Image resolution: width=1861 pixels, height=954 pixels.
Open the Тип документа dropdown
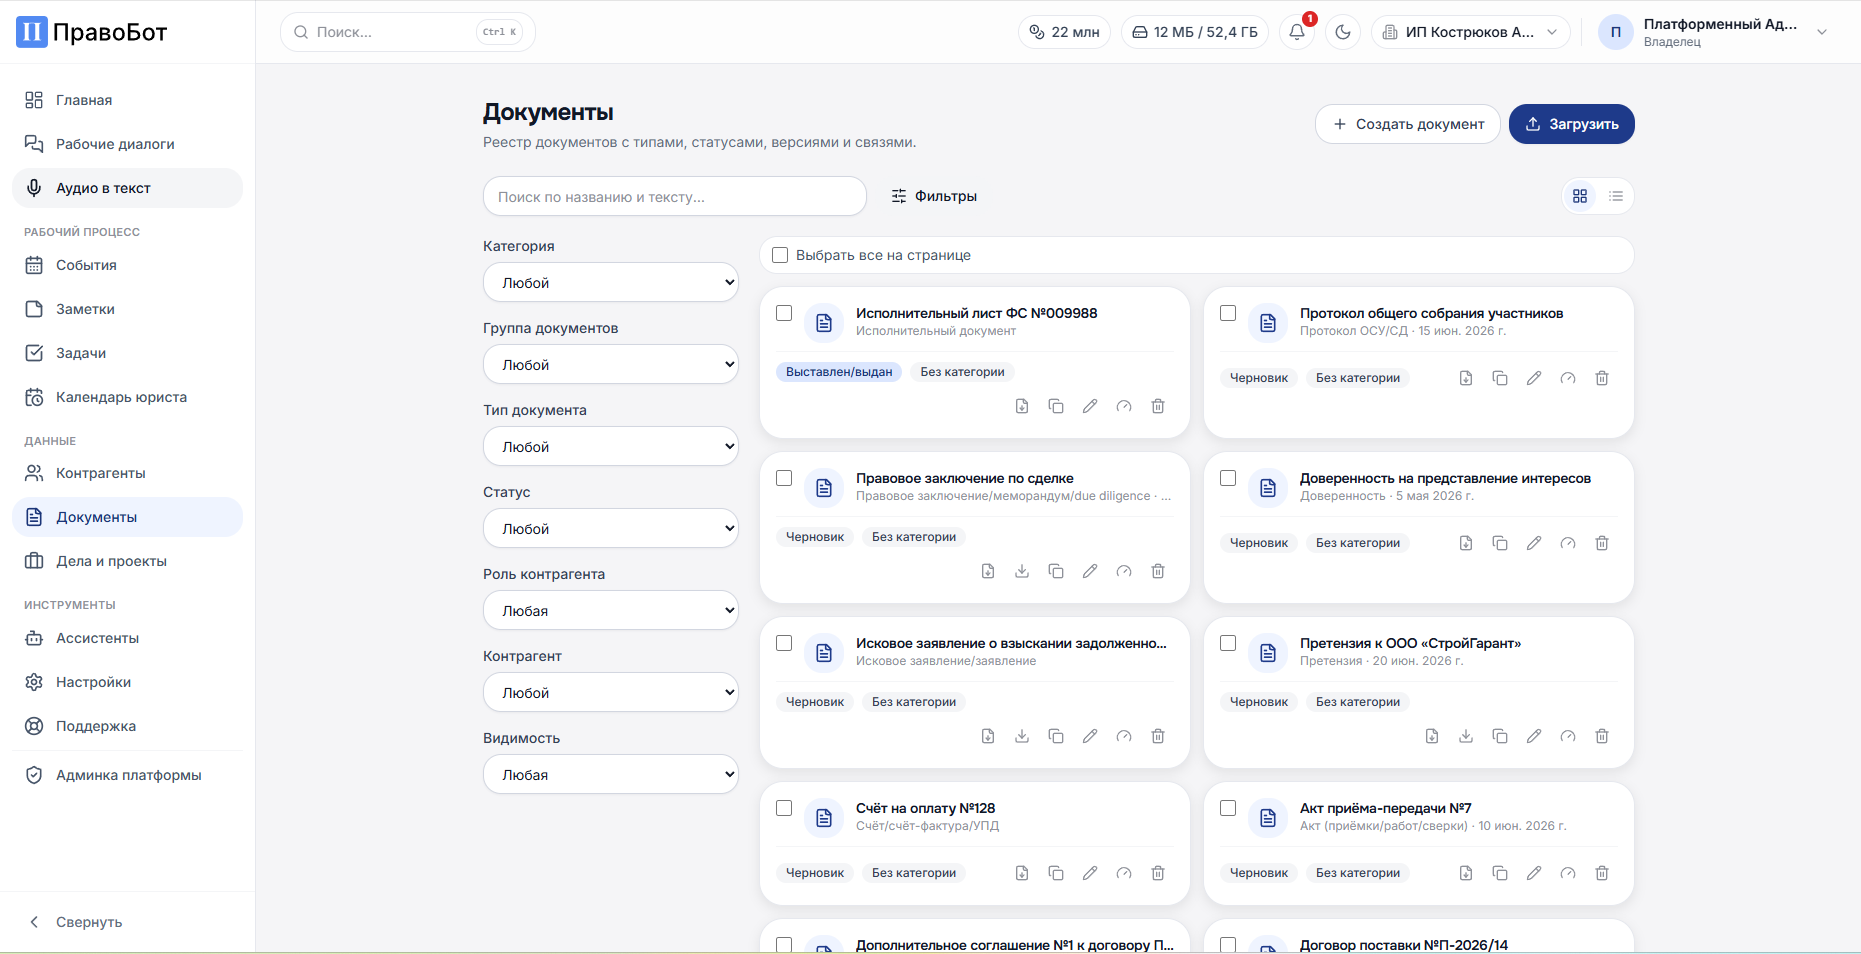pyautogui.click(x=611, y=446)
